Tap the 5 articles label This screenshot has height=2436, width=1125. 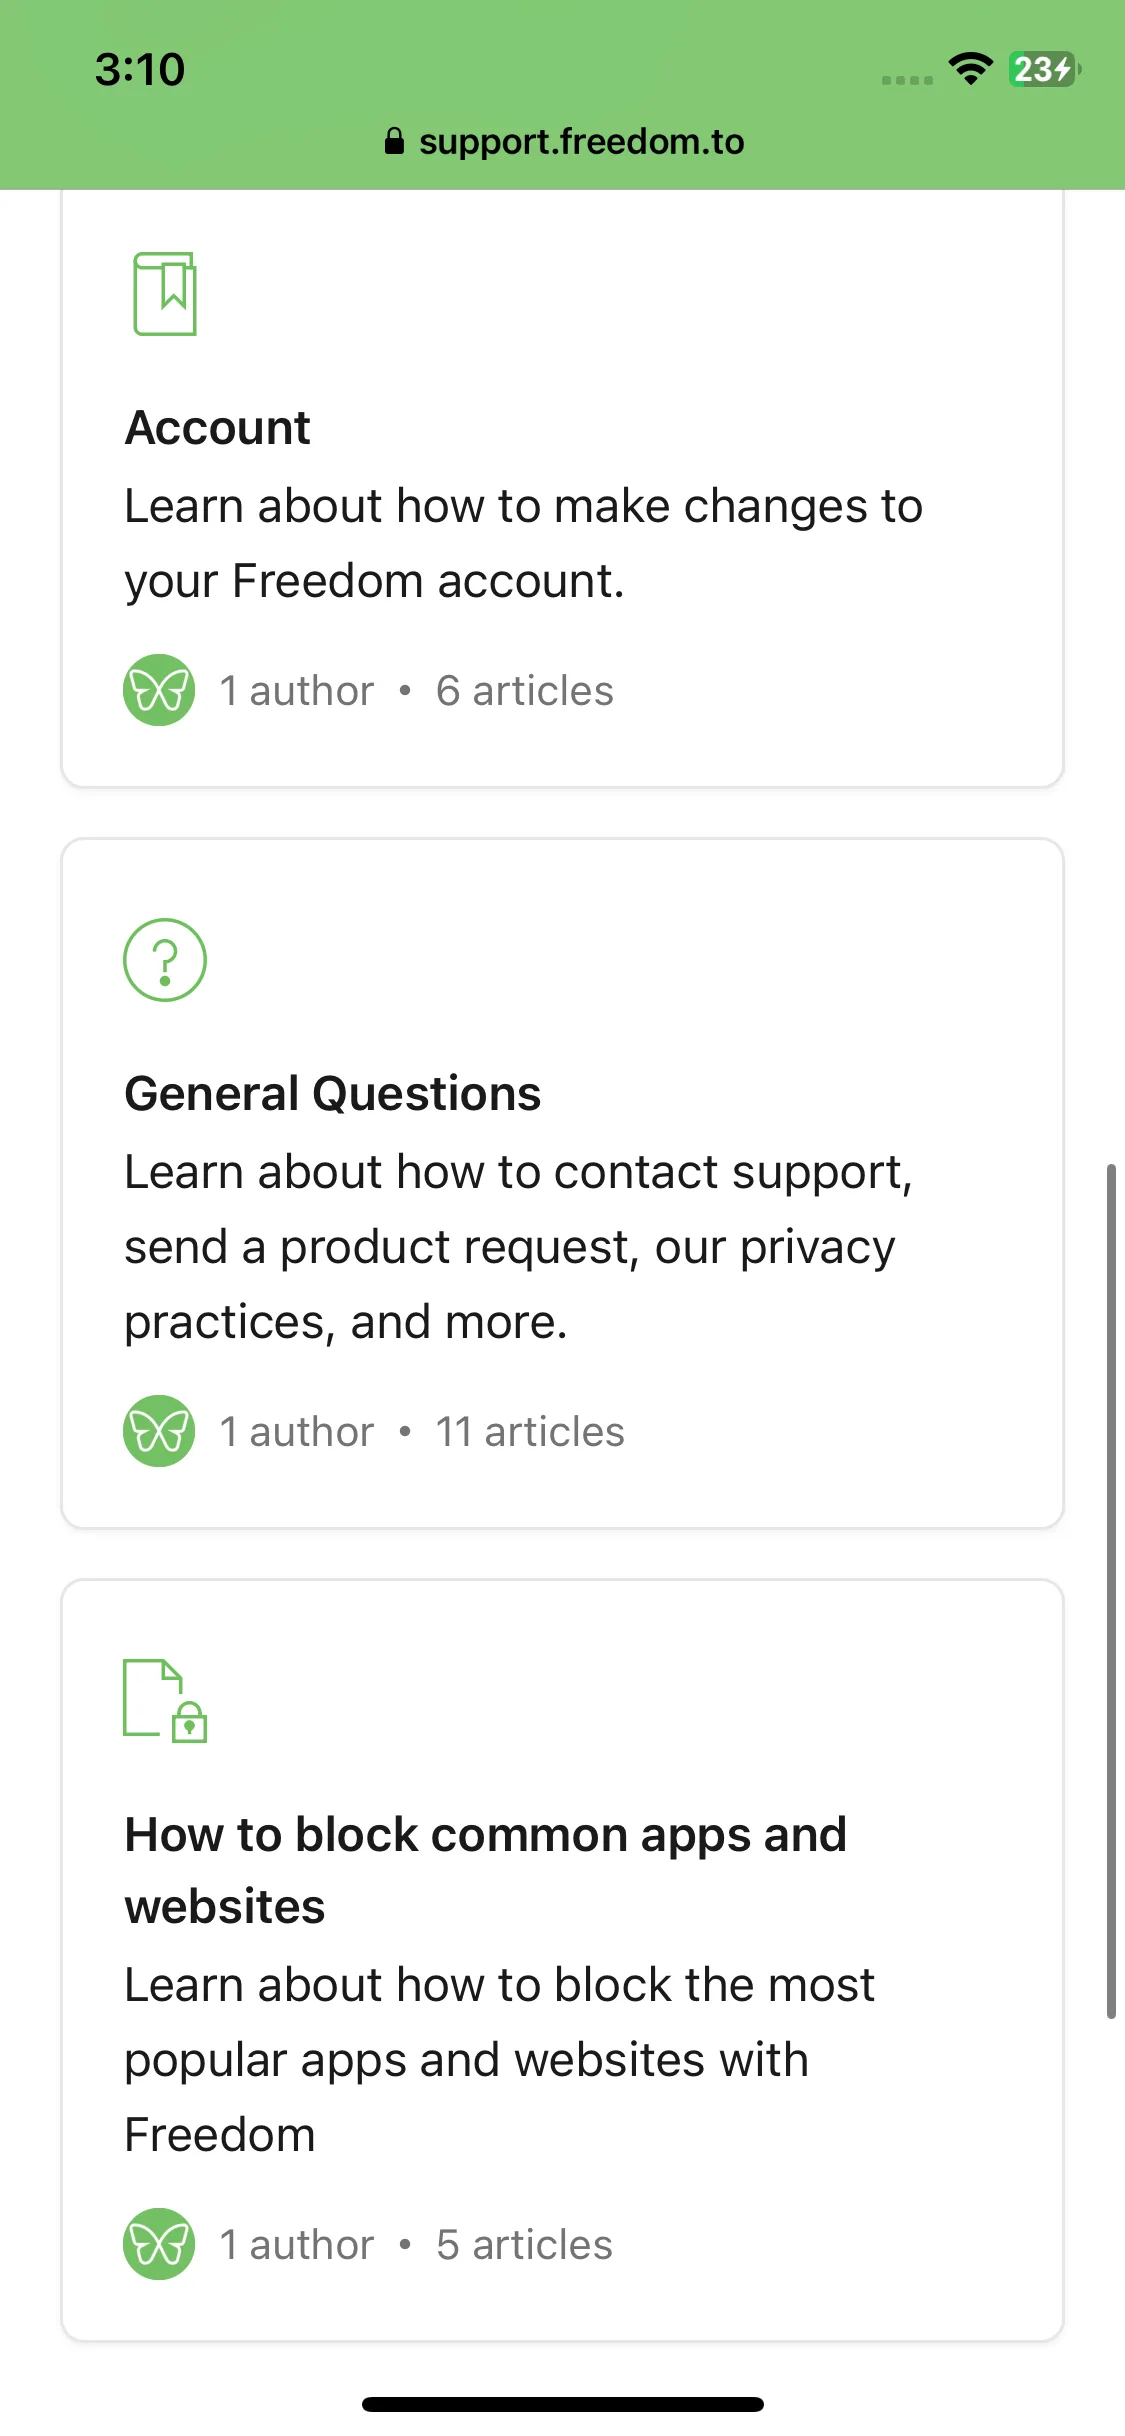[x=524, y=2245]
